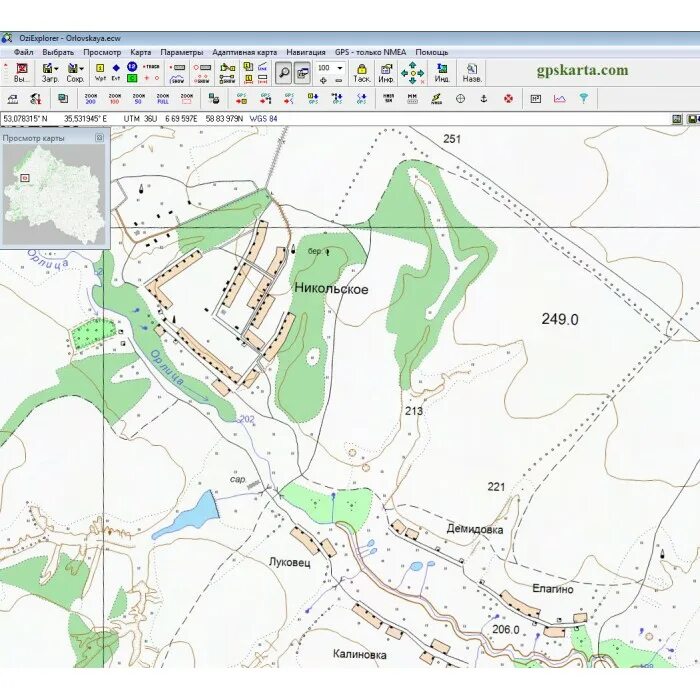
Task: Select the Evt event marker tool
Action: pos(116,73)
